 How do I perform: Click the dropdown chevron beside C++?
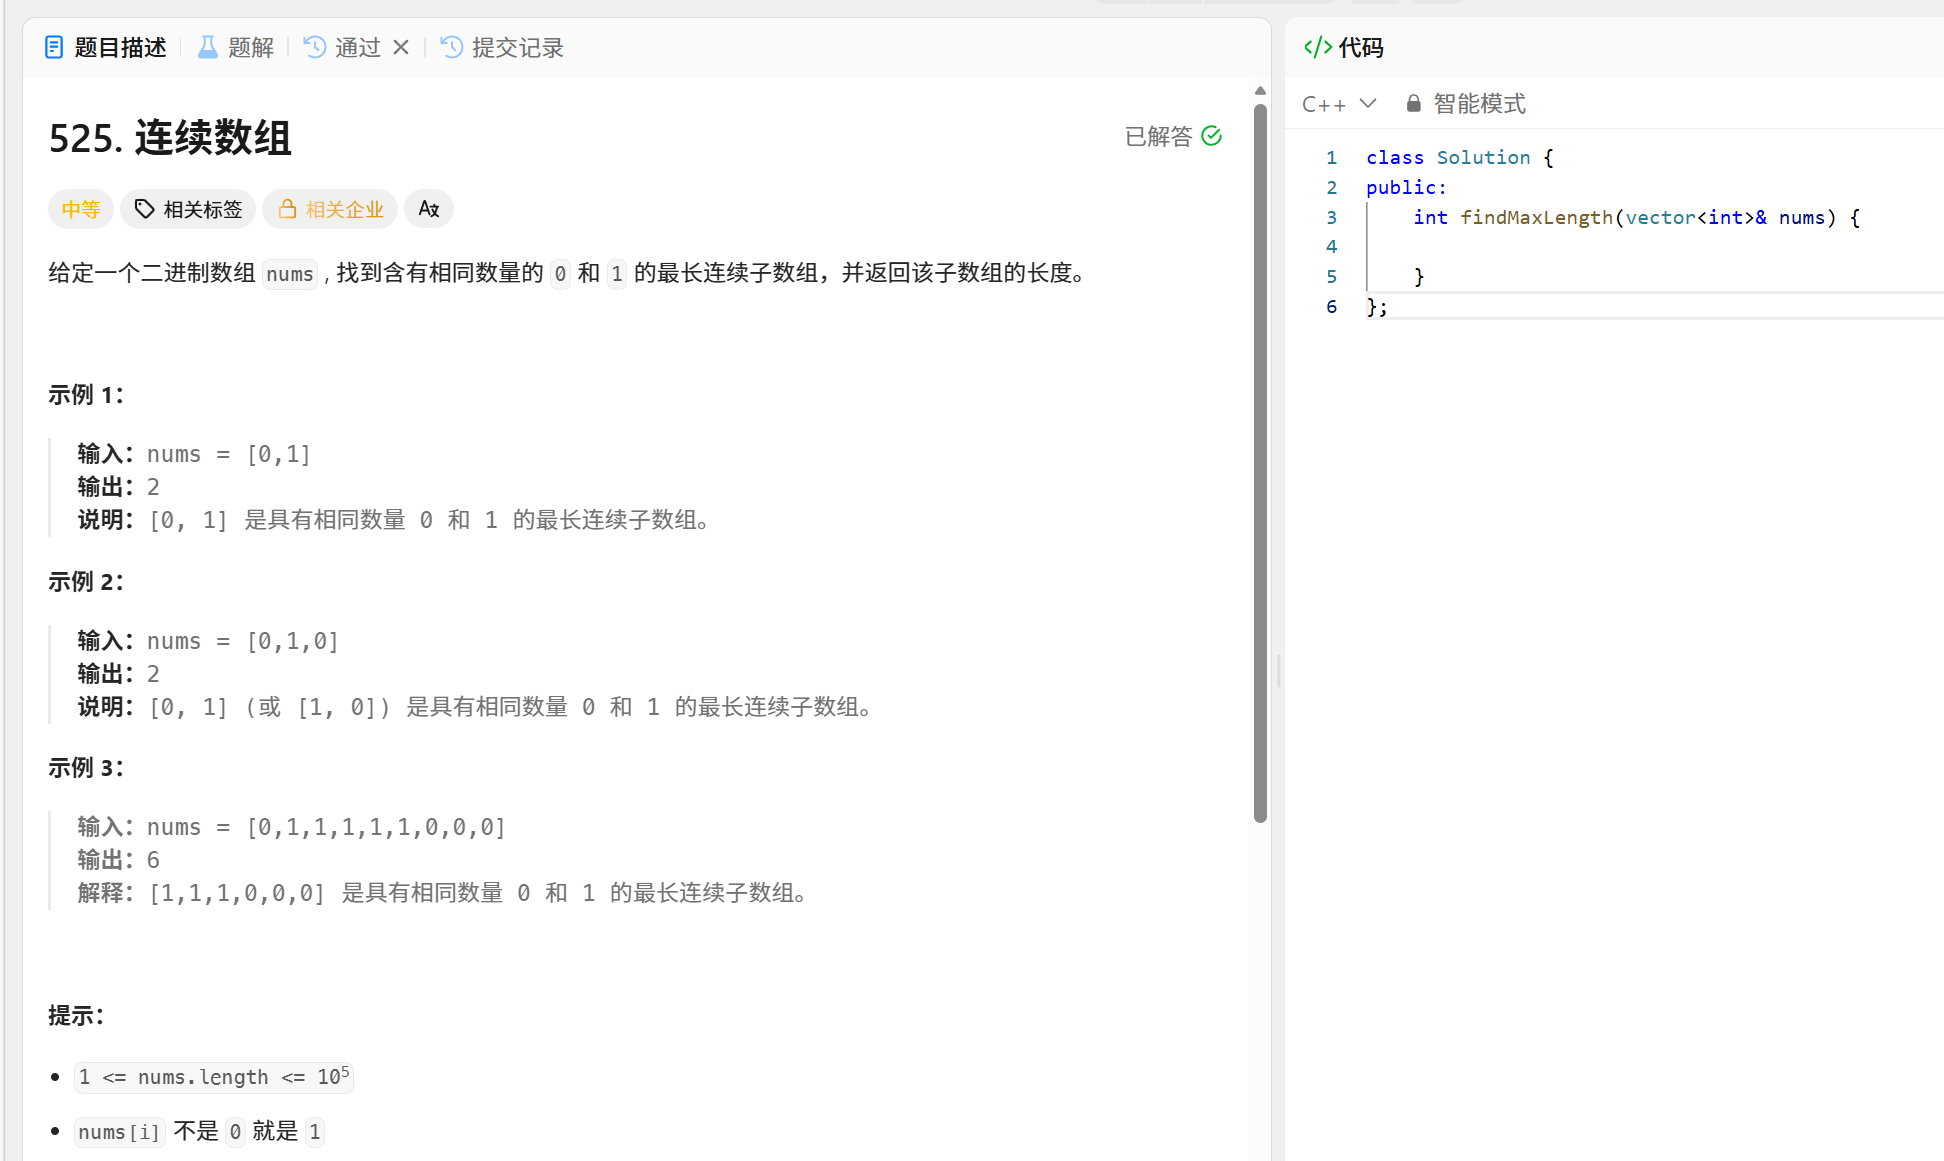tap(1368, 104)
